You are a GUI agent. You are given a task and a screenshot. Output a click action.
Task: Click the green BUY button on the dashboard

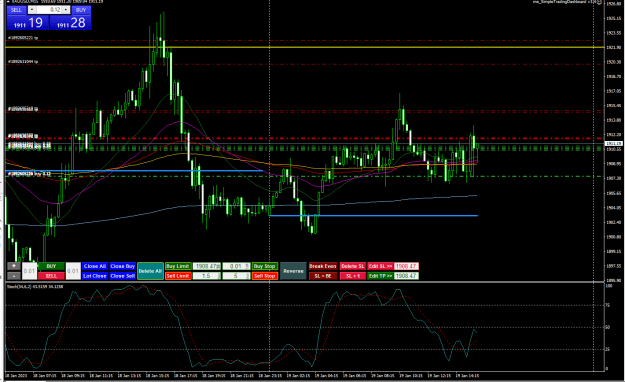point(51,266)
